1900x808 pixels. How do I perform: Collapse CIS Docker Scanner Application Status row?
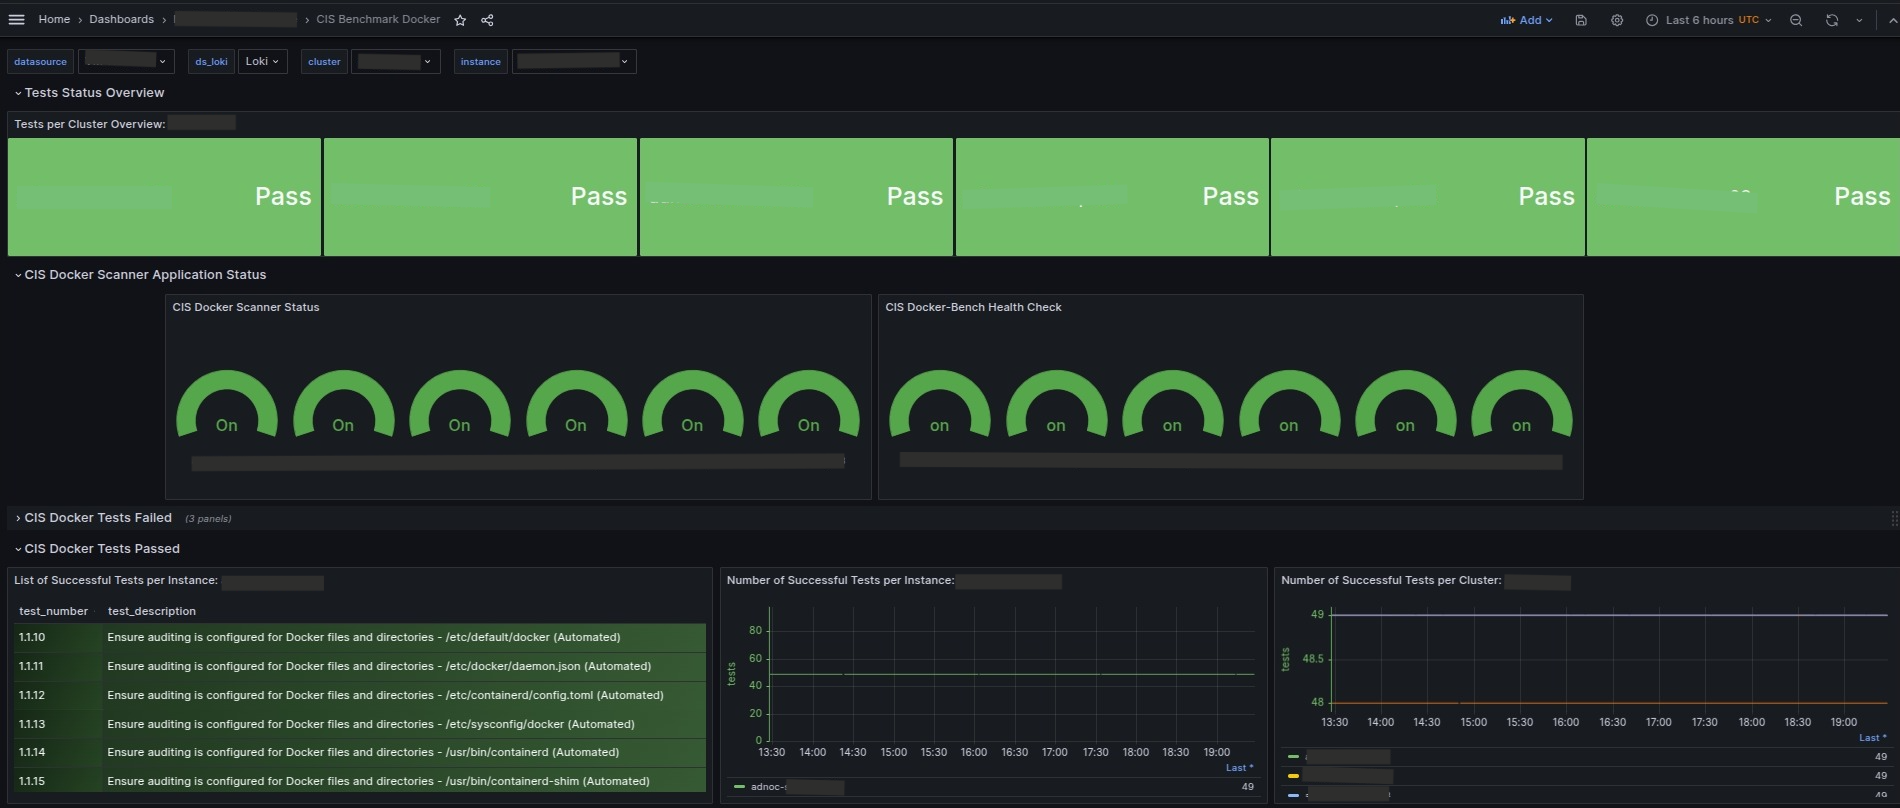click(x=140, y=275)
